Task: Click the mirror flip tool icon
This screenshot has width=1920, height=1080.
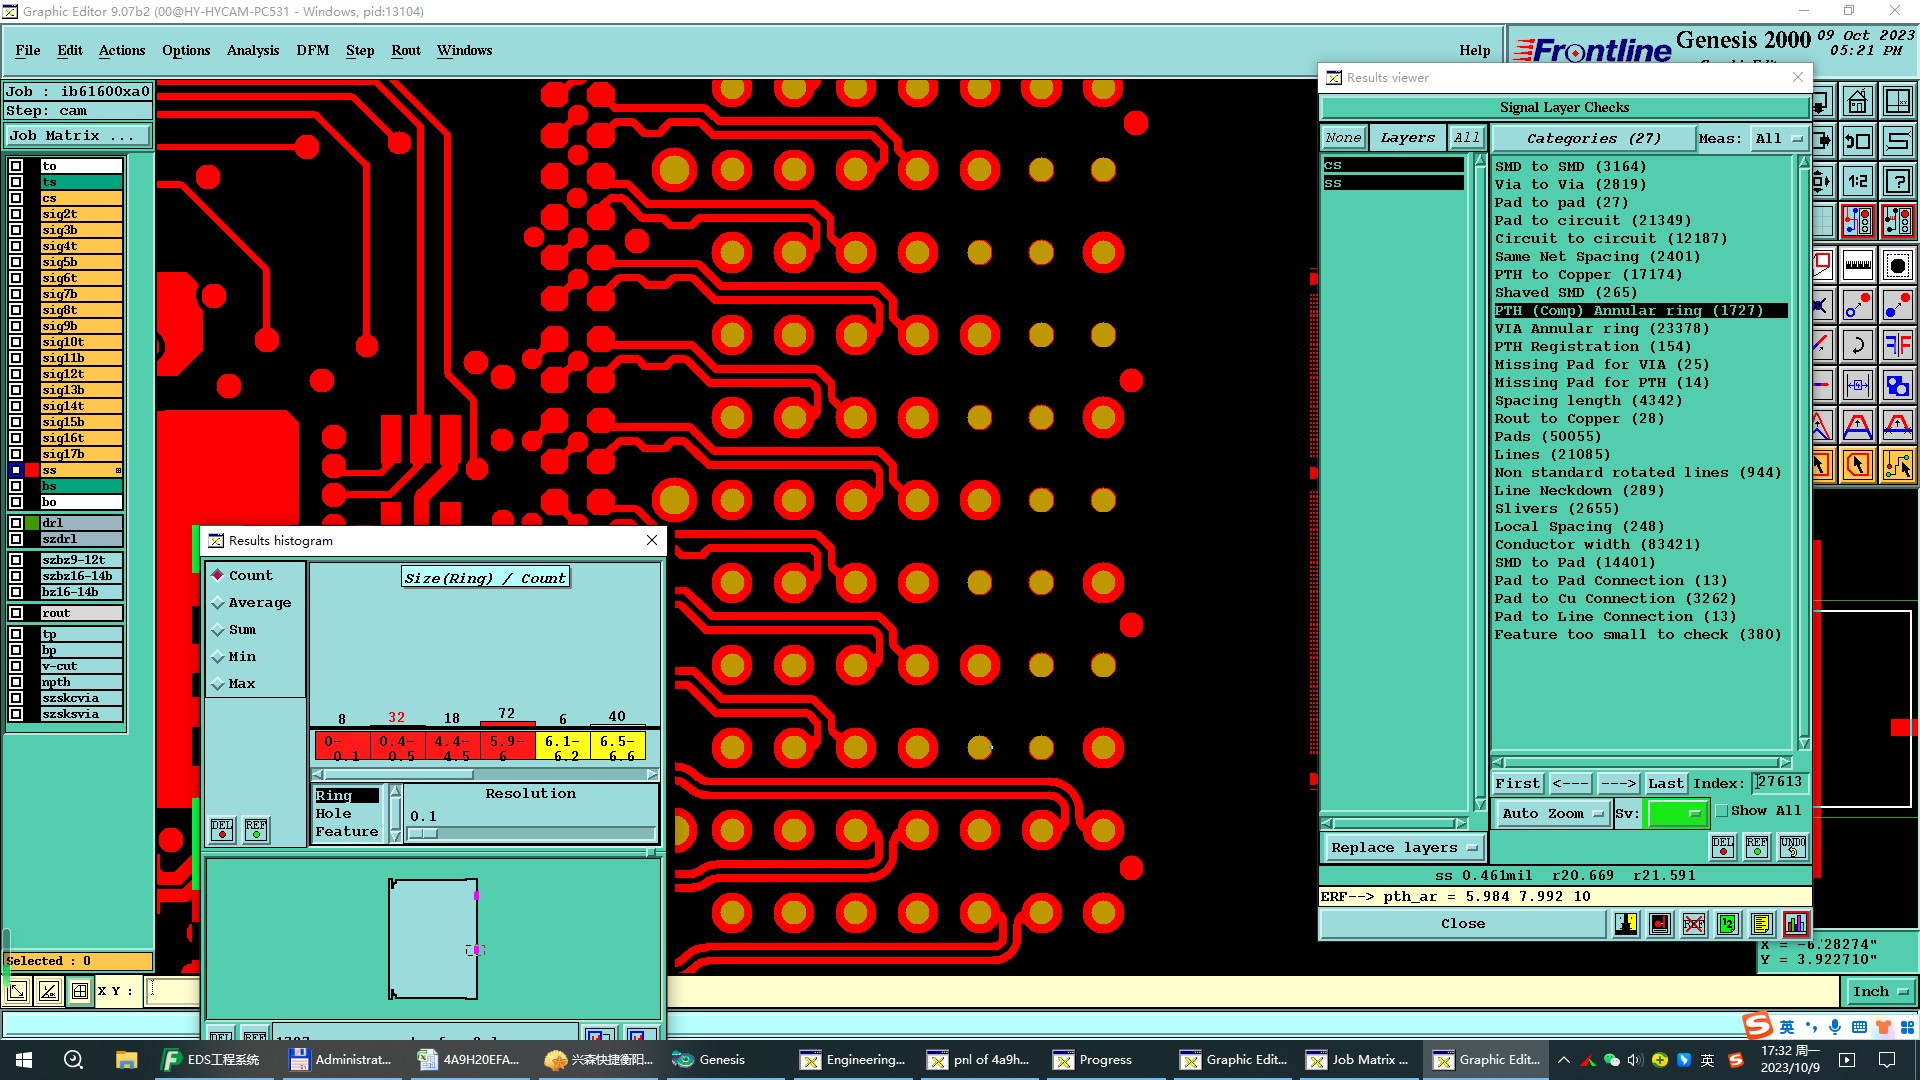Action: tap(1897, 346)
